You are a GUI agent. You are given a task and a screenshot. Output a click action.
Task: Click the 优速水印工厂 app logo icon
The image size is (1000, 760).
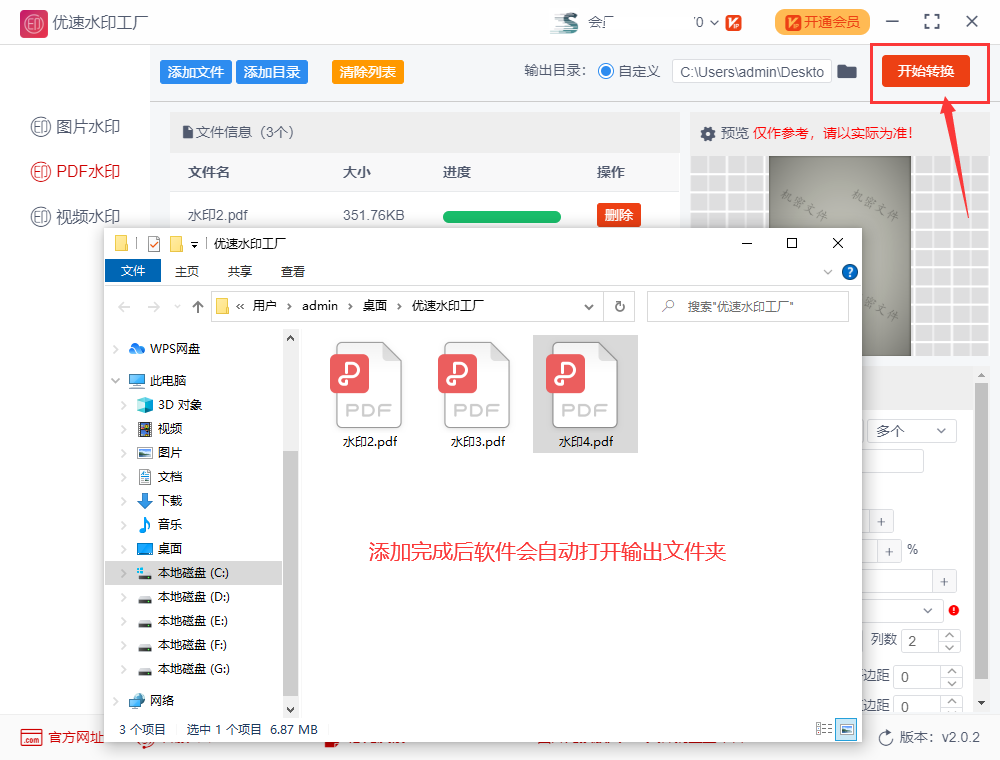click(x=33, y=24)
